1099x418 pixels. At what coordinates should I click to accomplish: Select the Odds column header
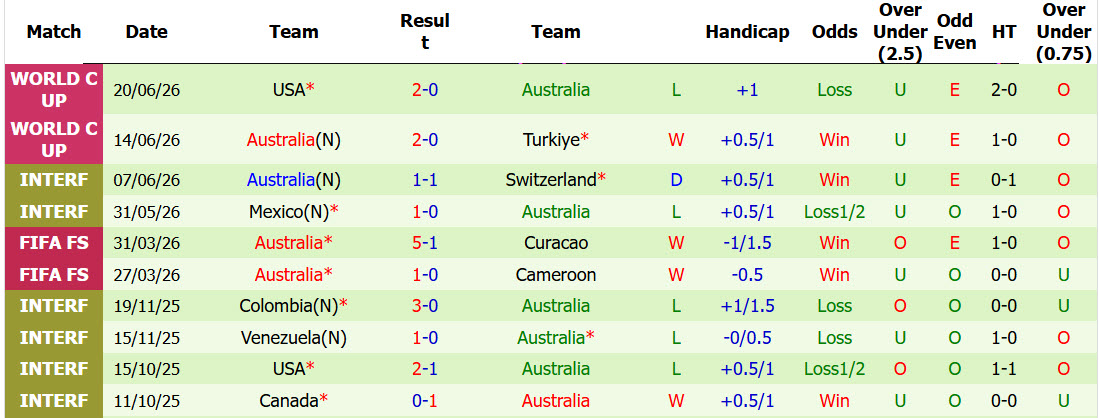[x=835, y=32]
